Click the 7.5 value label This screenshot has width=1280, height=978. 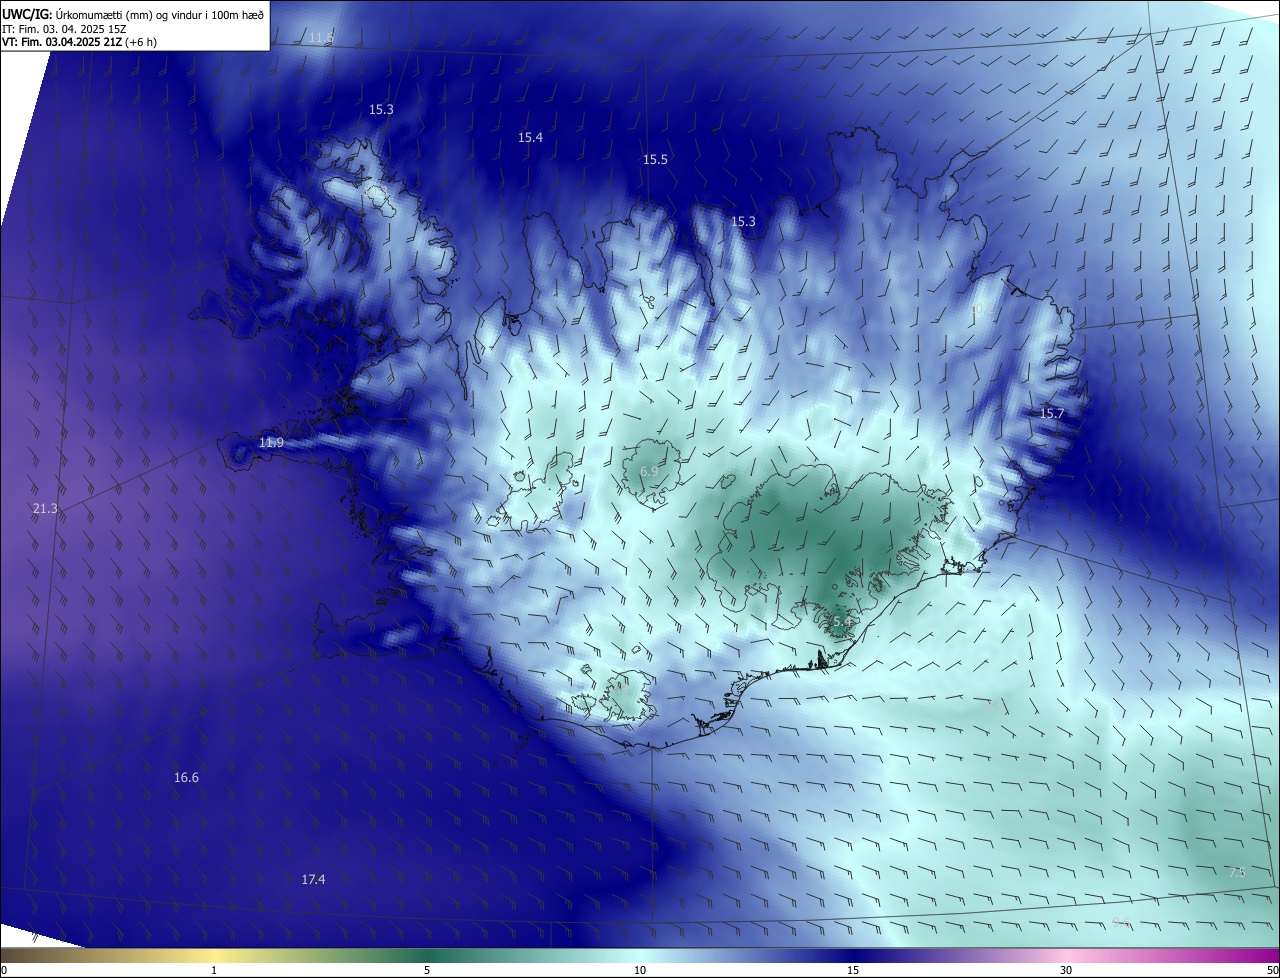(x=1237, y=873)
